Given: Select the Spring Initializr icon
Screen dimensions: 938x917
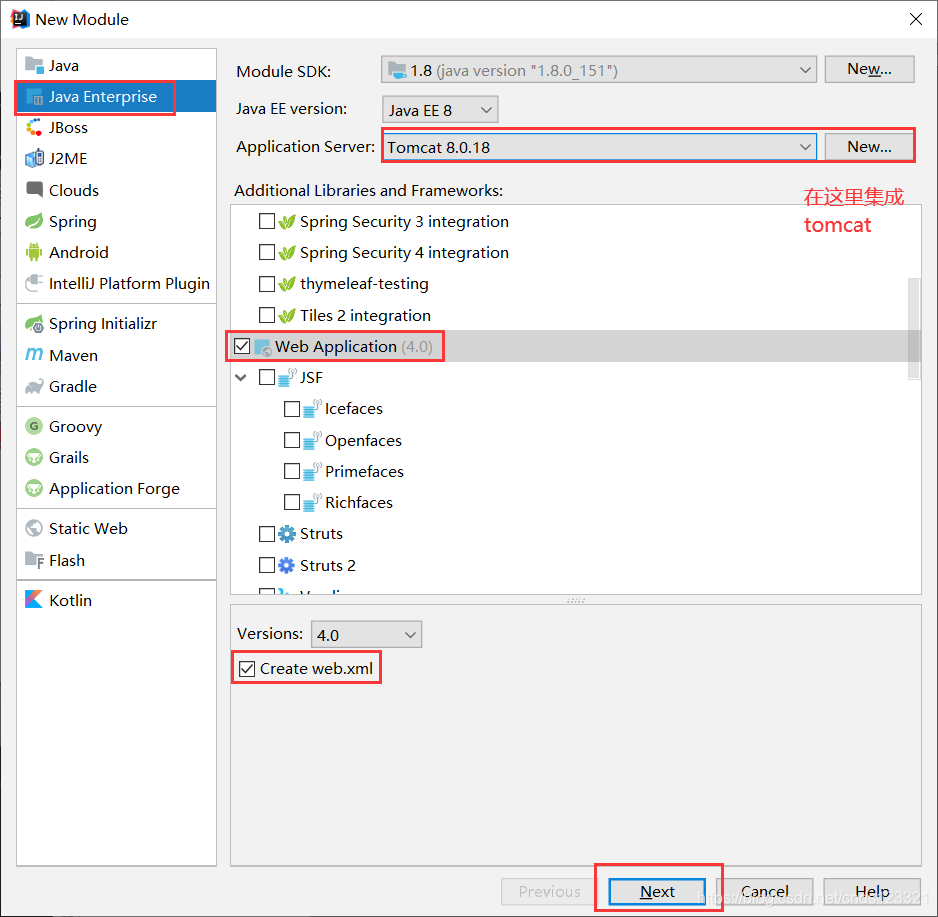Looking at the screenshot, I should point(34,324).
